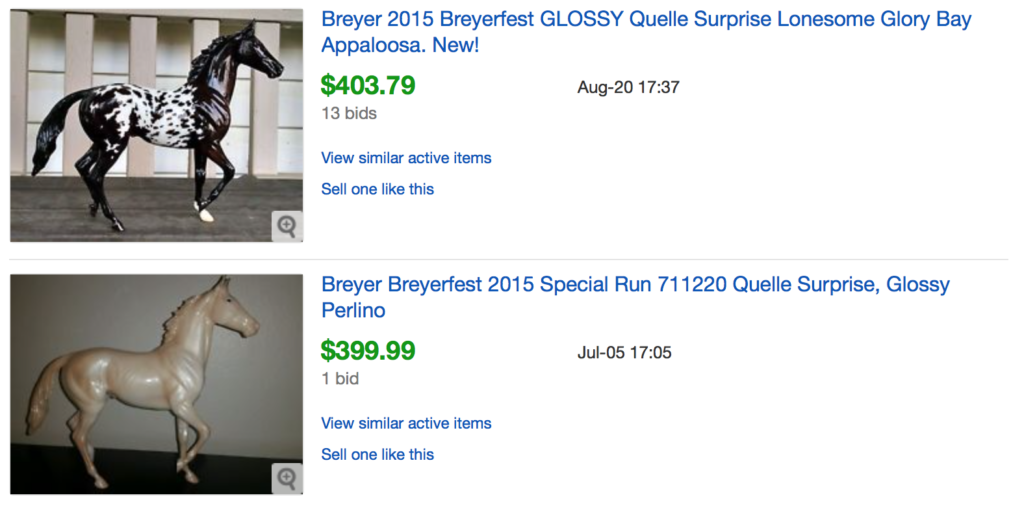Screen dimensions: 1024x506
Task: Click "Sell one like this" under the $399.99 listing
Action: click(x=377, y=454)
